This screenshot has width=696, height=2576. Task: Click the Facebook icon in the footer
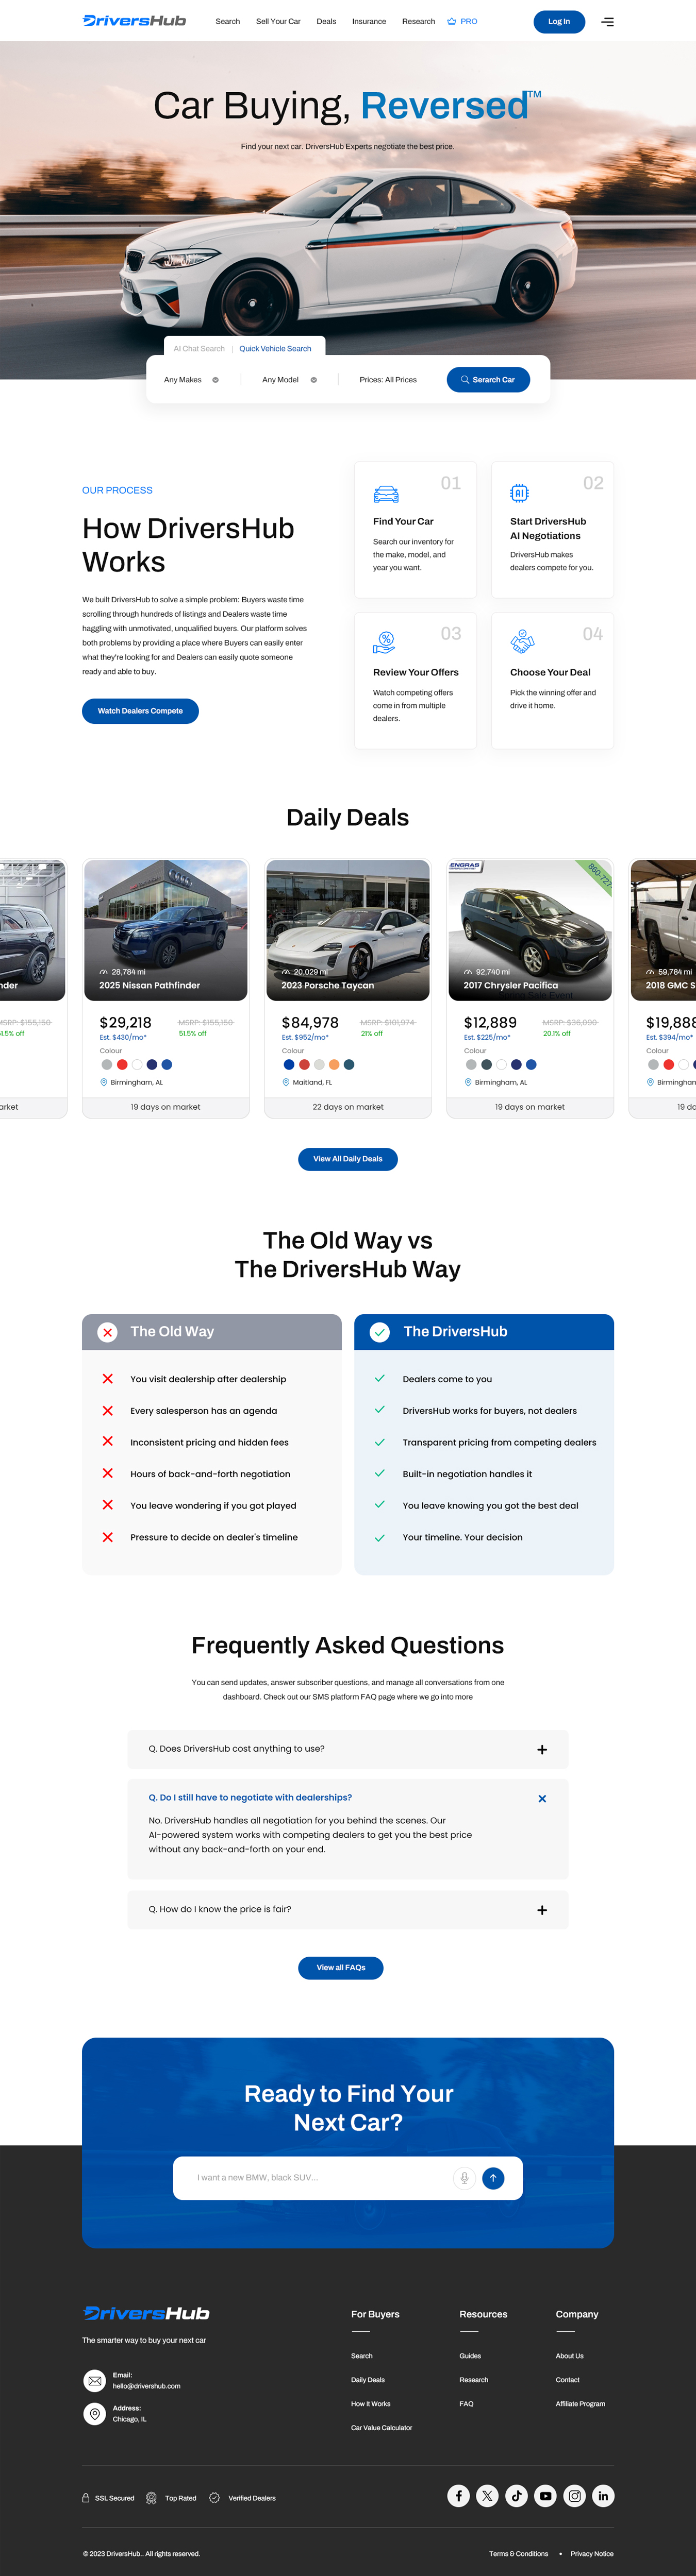tap(458, 2495)
